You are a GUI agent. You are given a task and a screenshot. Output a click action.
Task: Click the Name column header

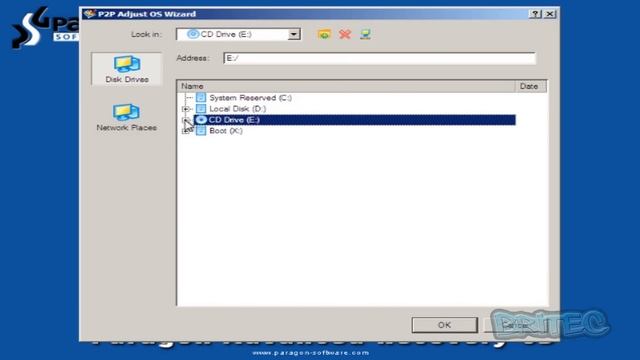click(x=347, y=86)
